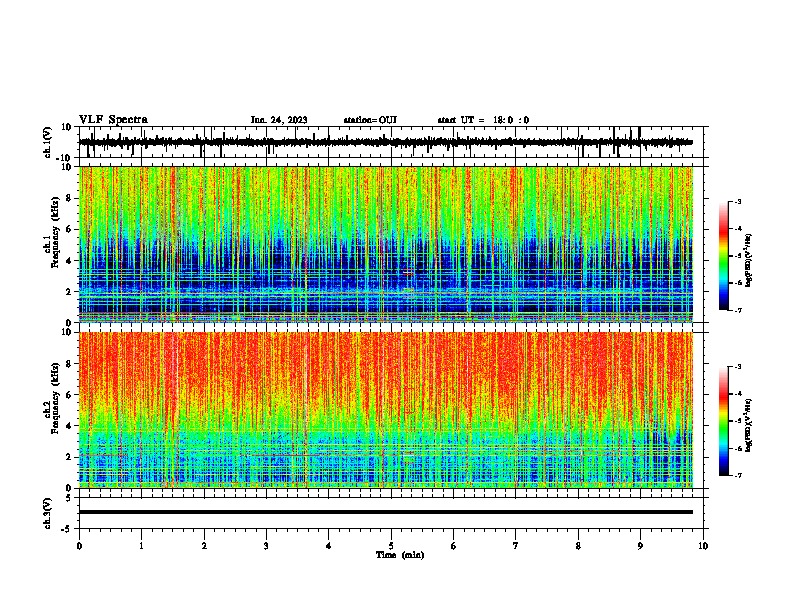Click the "7" tick on time axis
The image size is (792, 612).
tap(516, 546)
